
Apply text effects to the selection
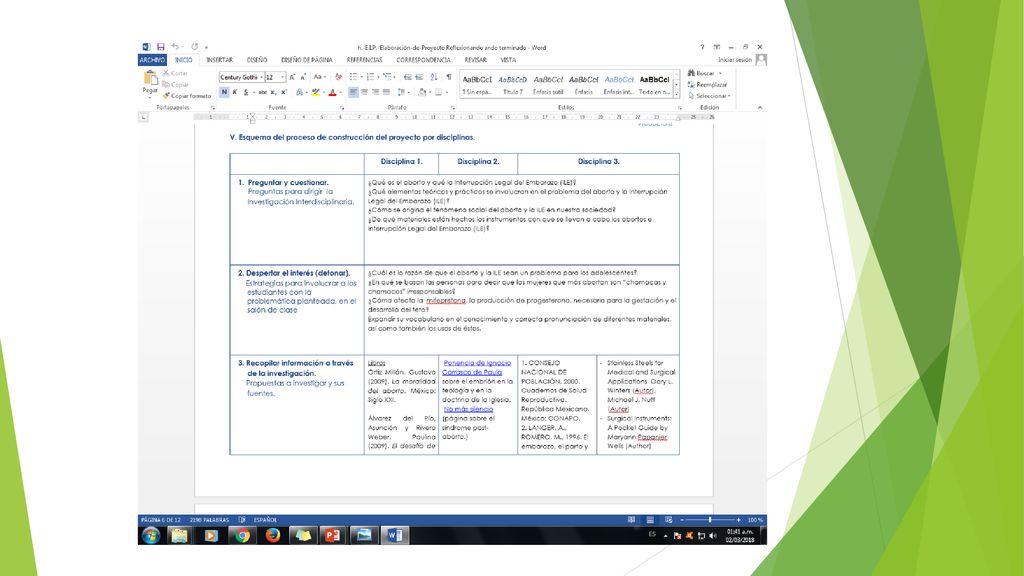pos(300,93)
